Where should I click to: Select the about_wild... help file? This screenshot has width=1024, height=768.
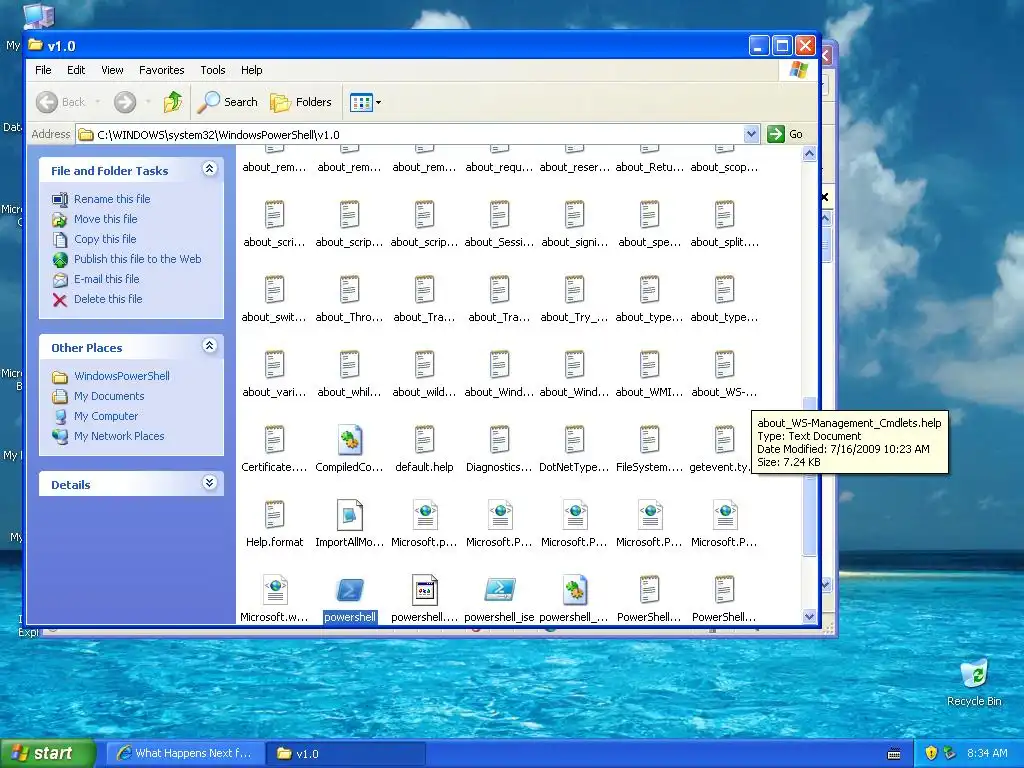(424, 365)
